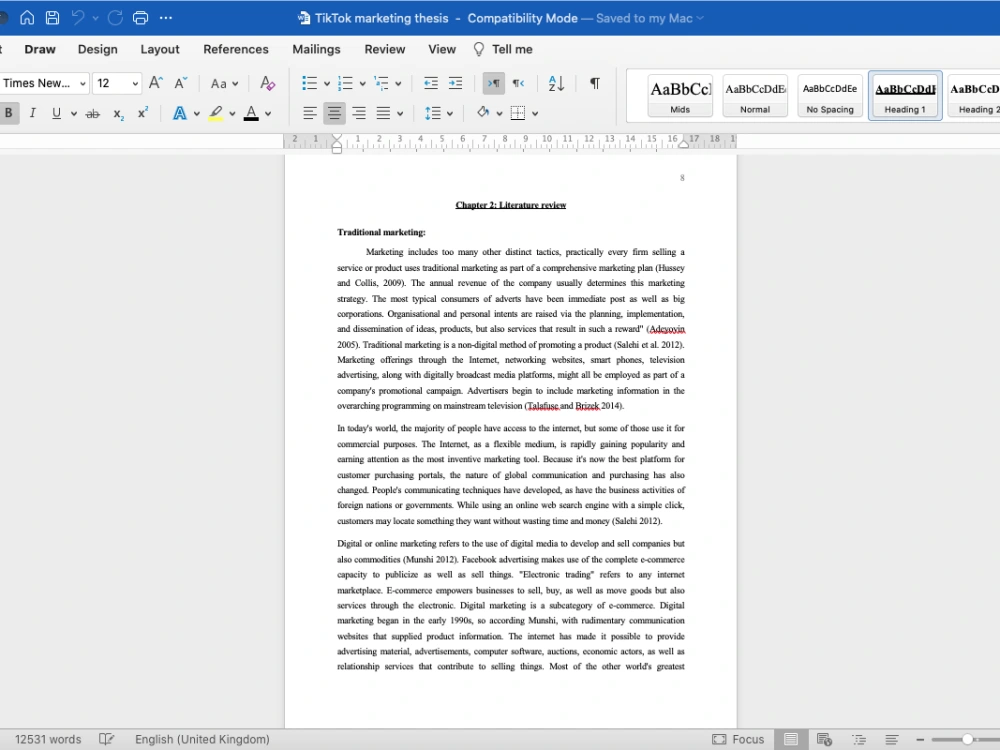
Task: Save the document with the disk icon
Action: [52, 18]
